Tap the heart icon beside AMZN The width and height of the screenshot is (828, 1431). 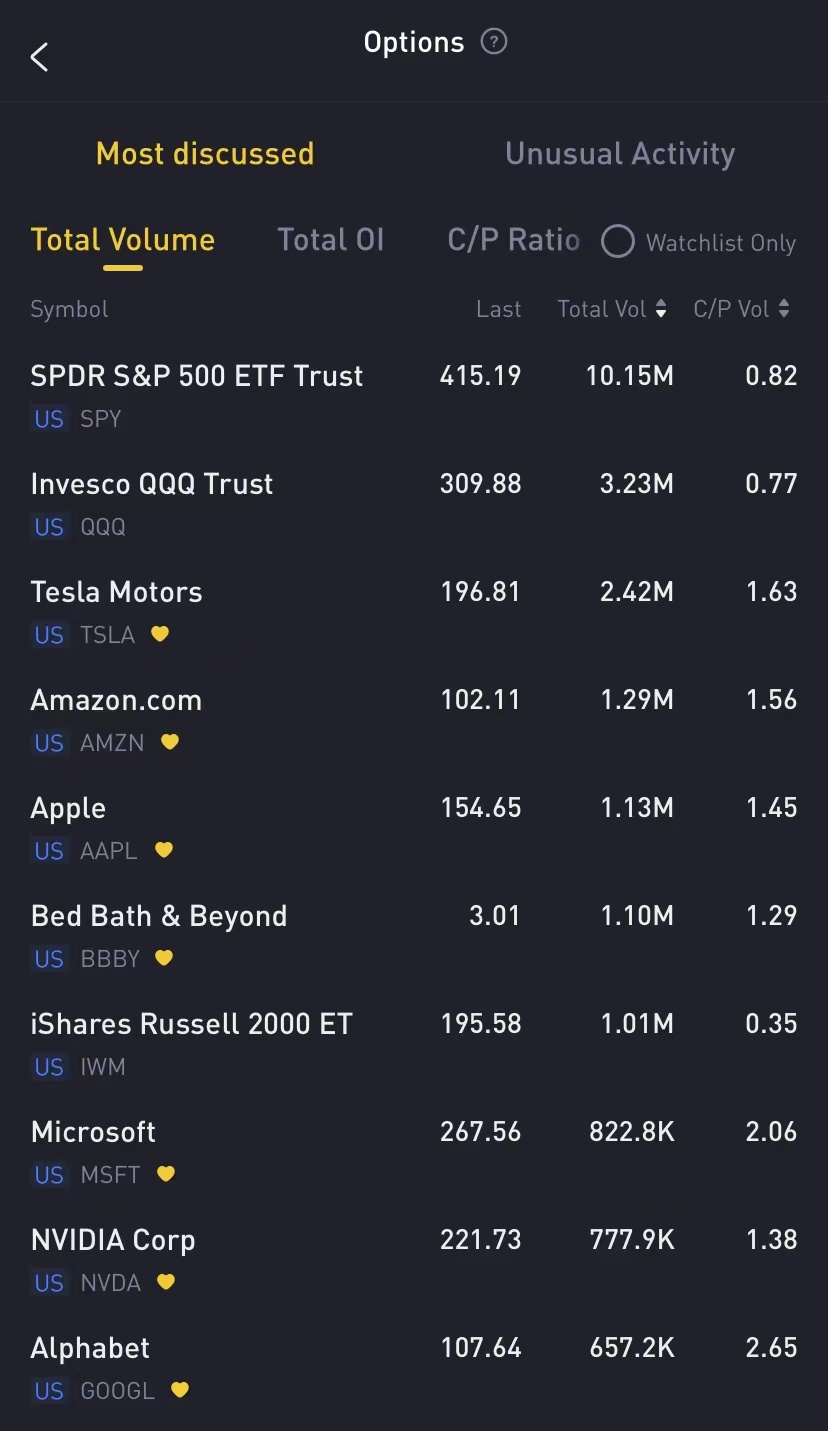point(170,742)
